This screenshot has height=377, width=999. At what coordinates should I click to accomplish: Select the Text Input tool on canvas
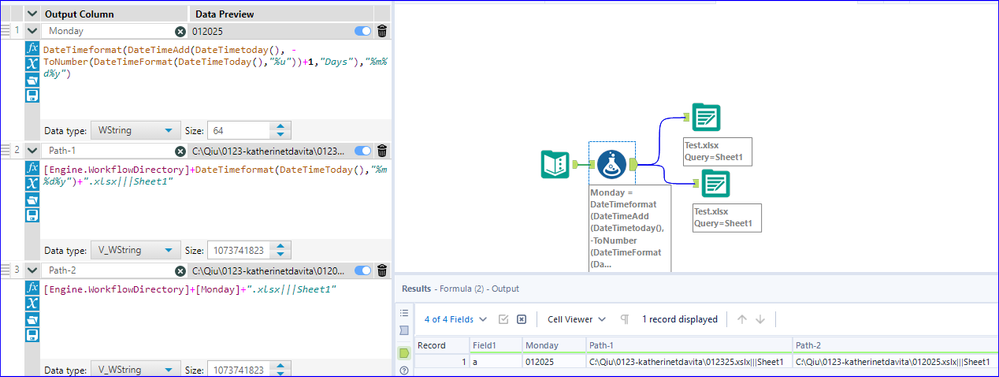pos(554,164)
